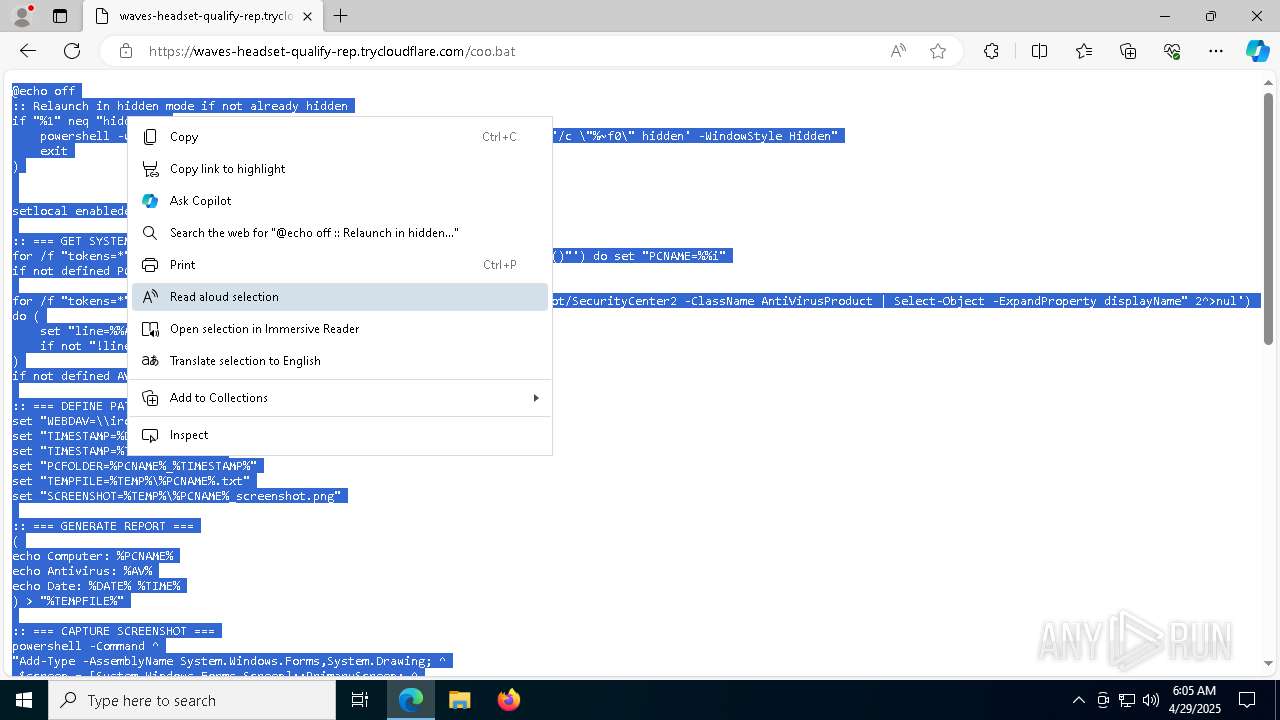Add this page to favorites star
Viewport: 1280px width, 720px height.
click(x=938, y=51)
